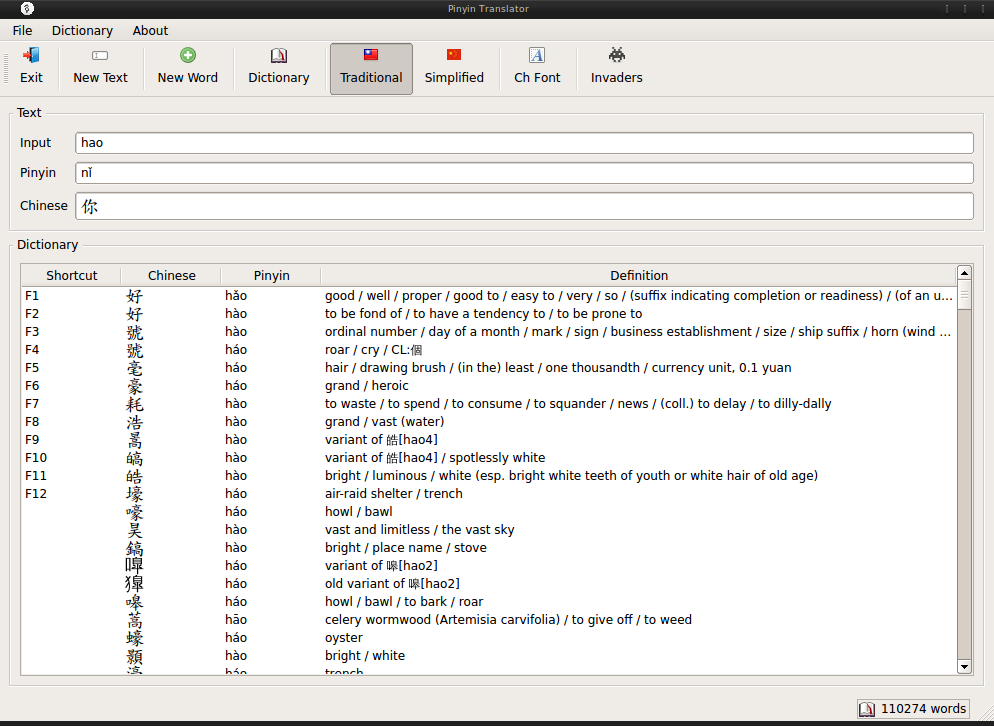The height and width of the screenshot is (726, 994).
Task: Select the F7 row 'to waste / to spend'
Action: pyautogui.click(x=489, y=403)
